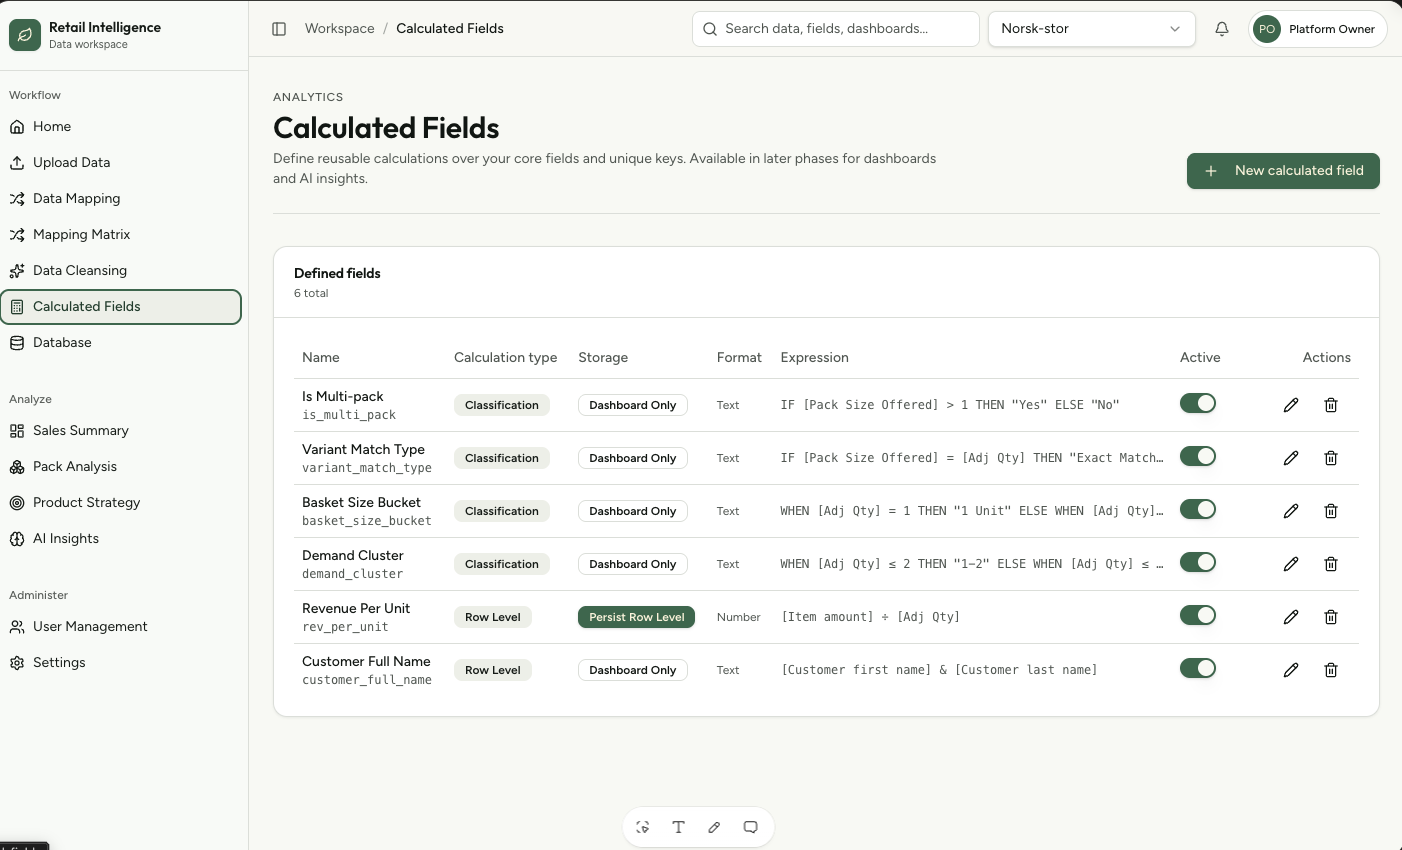This screenshot has height=850, width=1402.
Task: Delete the Basket Size Bucket field
Action: (1331, 511)
